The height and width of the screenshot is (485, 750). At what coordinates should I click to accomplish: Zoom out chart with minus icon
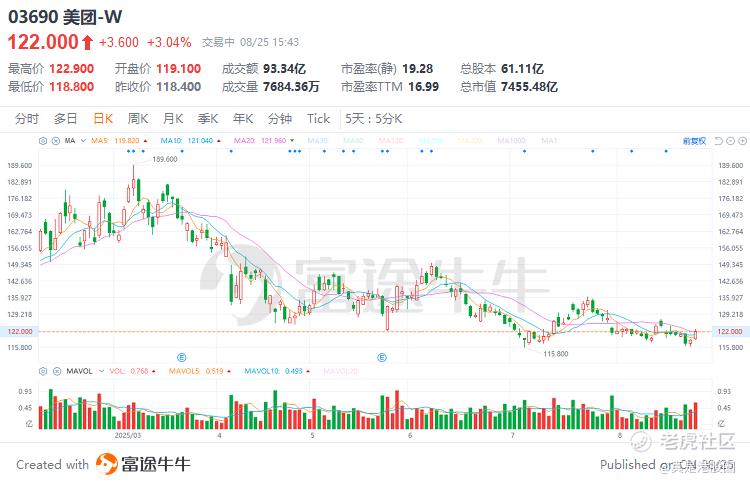[730, 141]
